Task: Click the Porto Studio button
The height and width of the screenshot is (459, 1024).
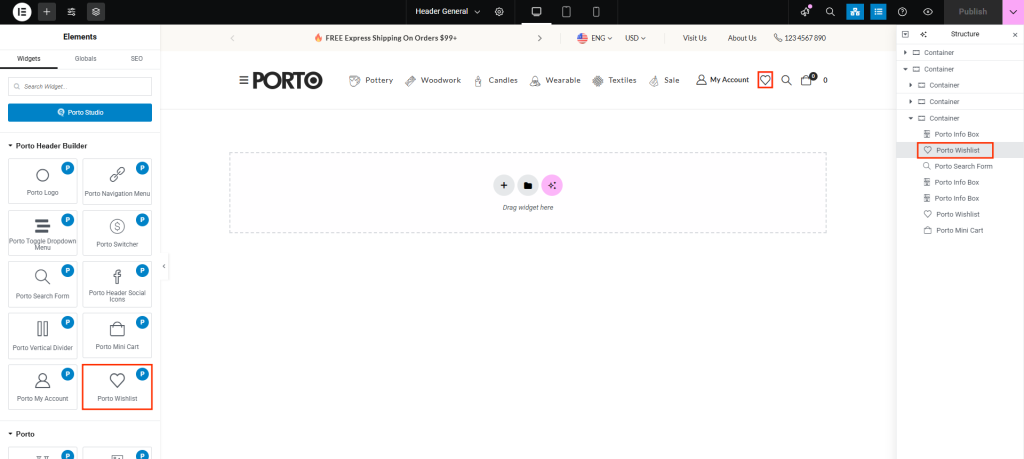Action: pyautogui.click(x=80, y=112)
